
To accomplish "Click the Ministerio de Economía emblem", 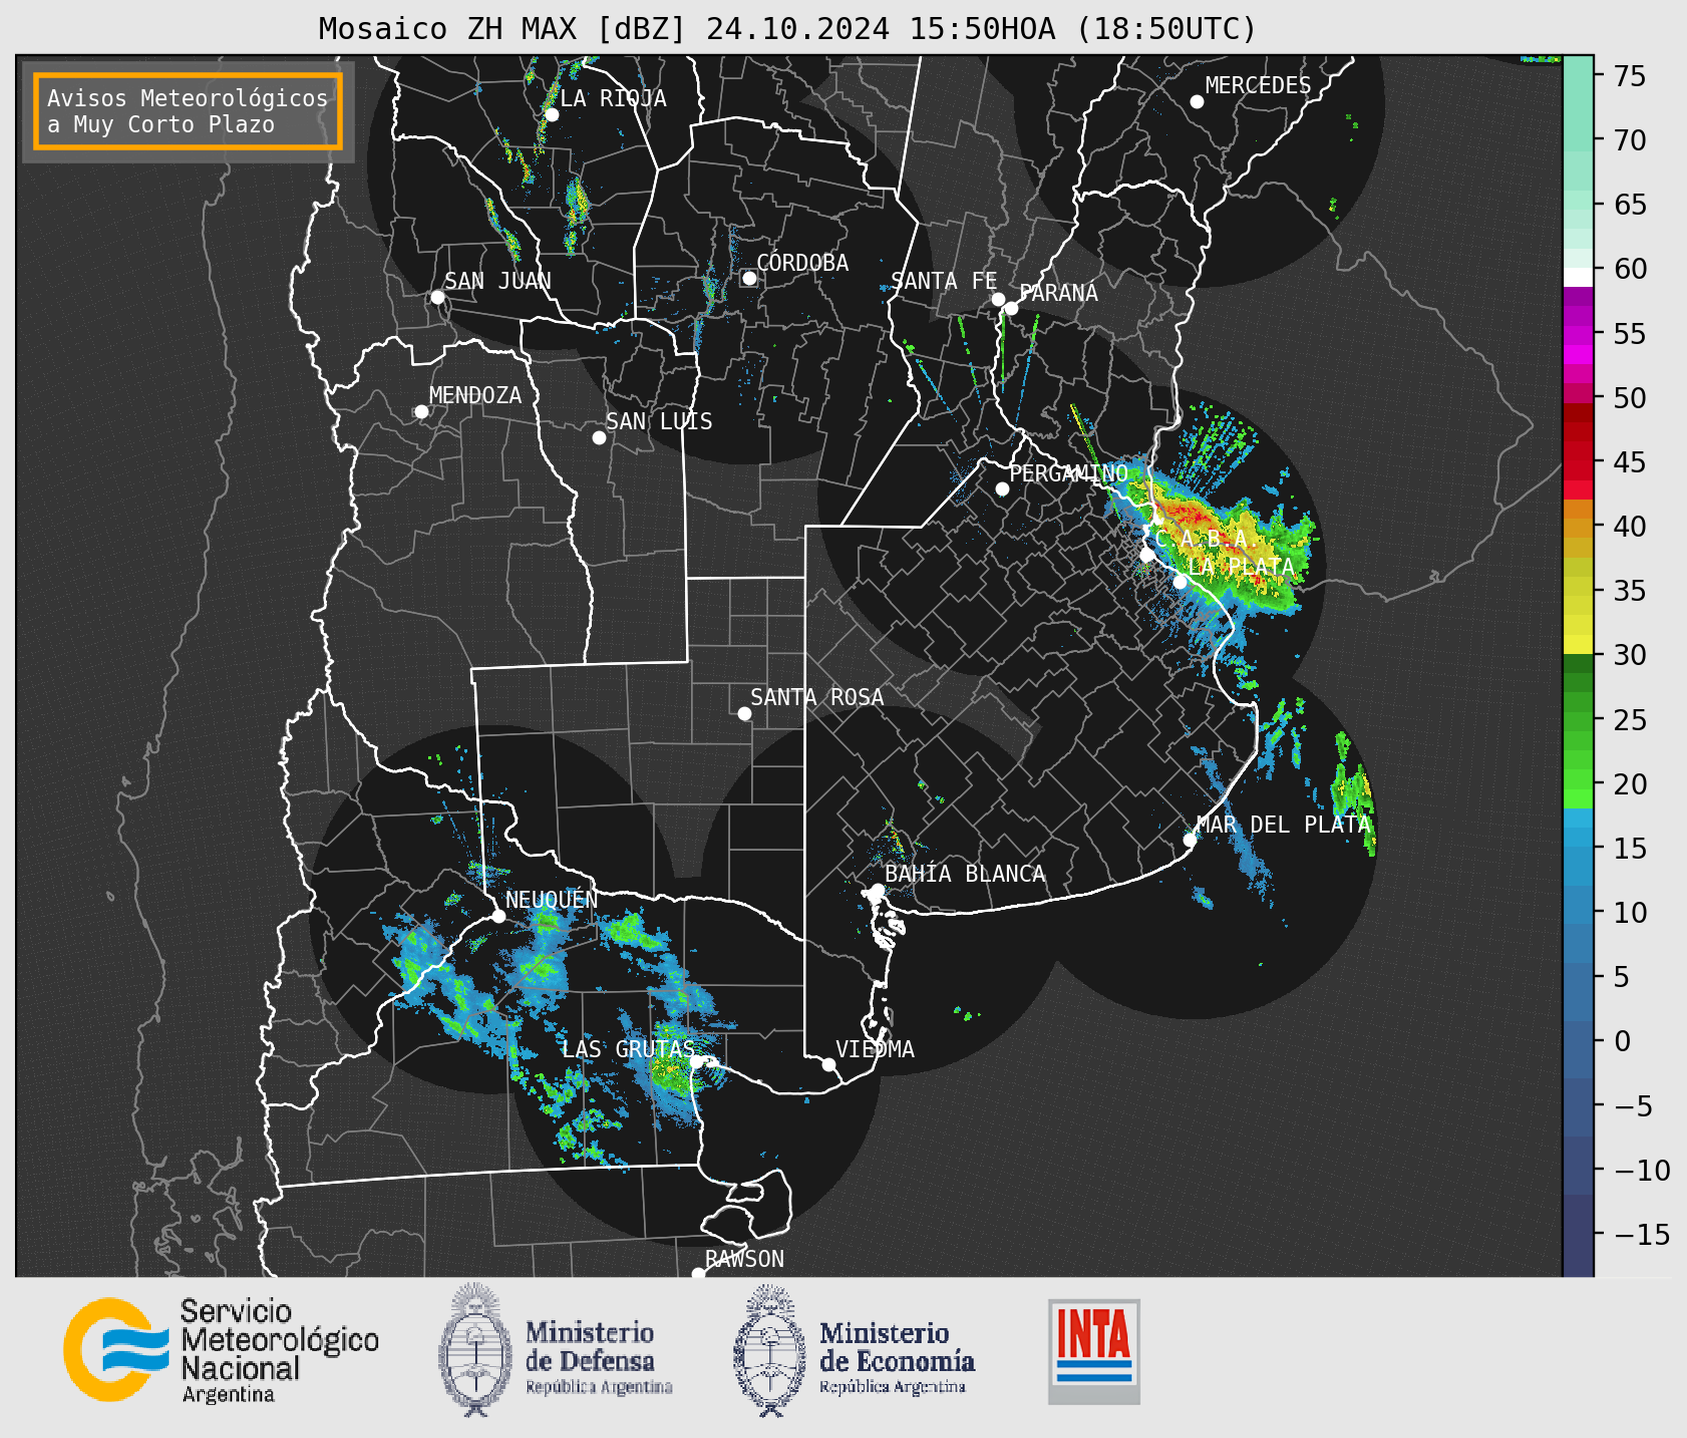I will point(769,1350).
